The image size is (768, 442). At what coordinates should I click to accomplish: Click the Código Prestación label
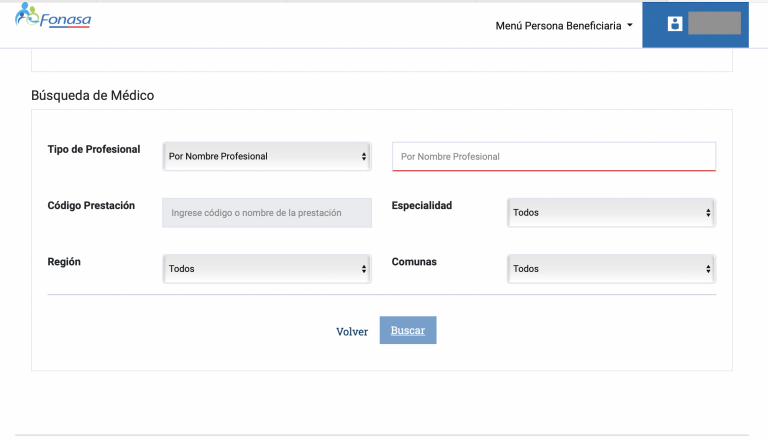[91, 205]
